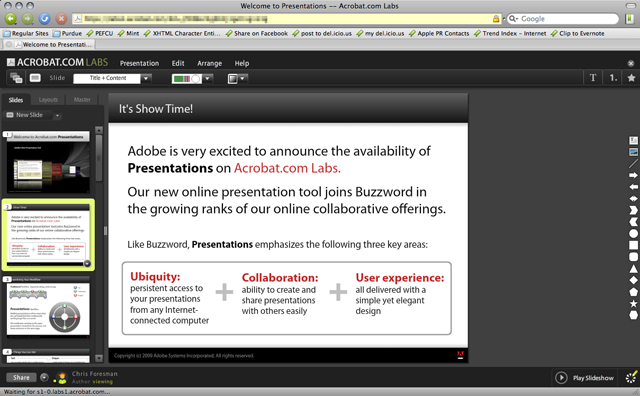640x396 pixels.
Task: Switch to the Master tab
Action: pyautogui.click(x=82, y=100)
